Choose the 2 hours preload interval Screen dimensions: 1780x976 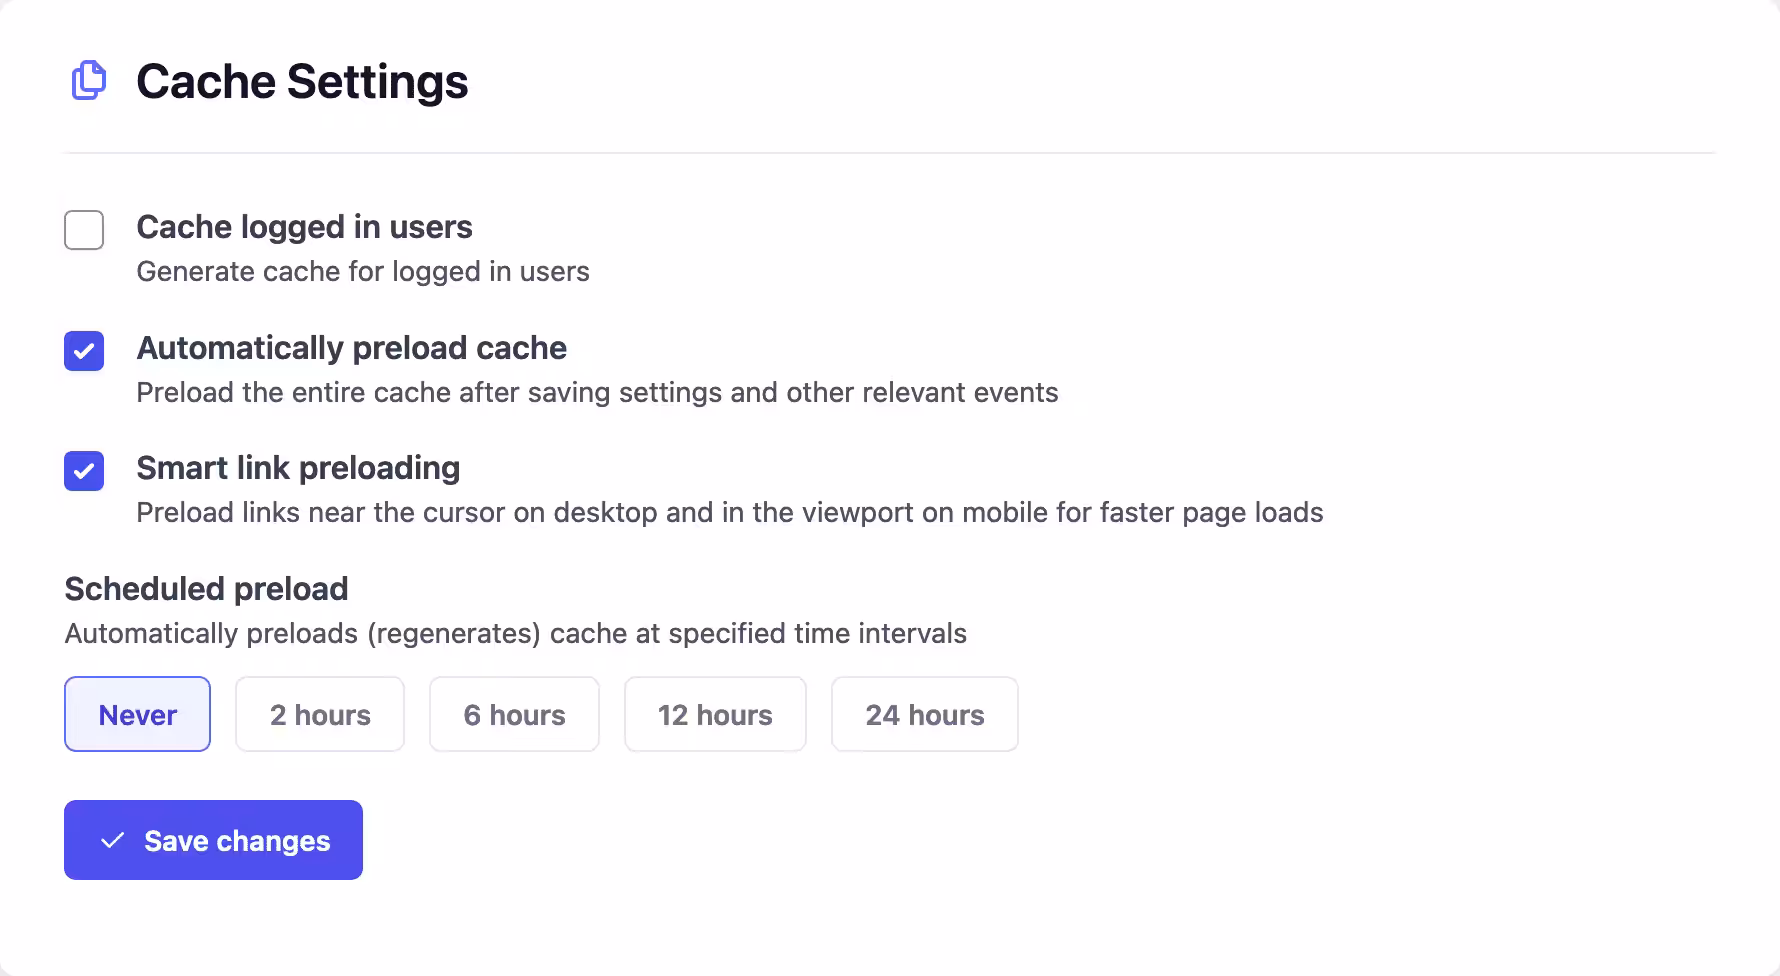[320, 714]
